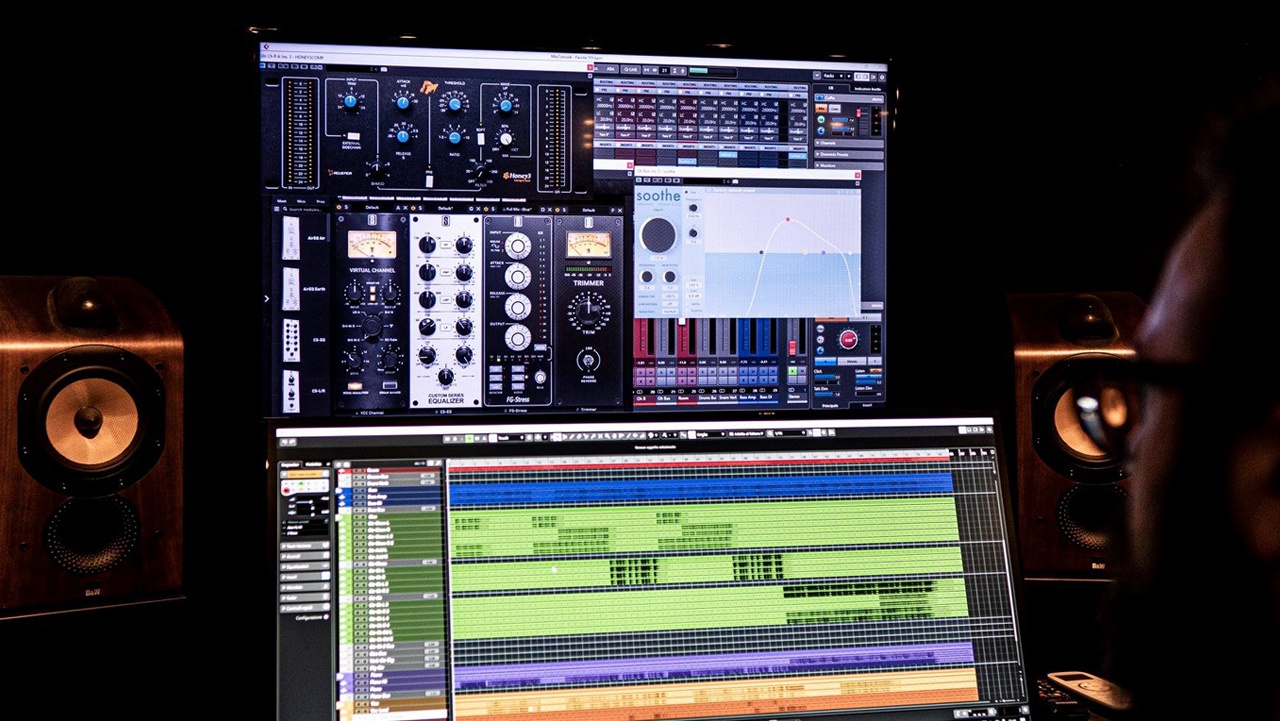Select the CS-EQ module thumbnail in browser
This screenshot has width=1280, height=721.
pos(290,340)
